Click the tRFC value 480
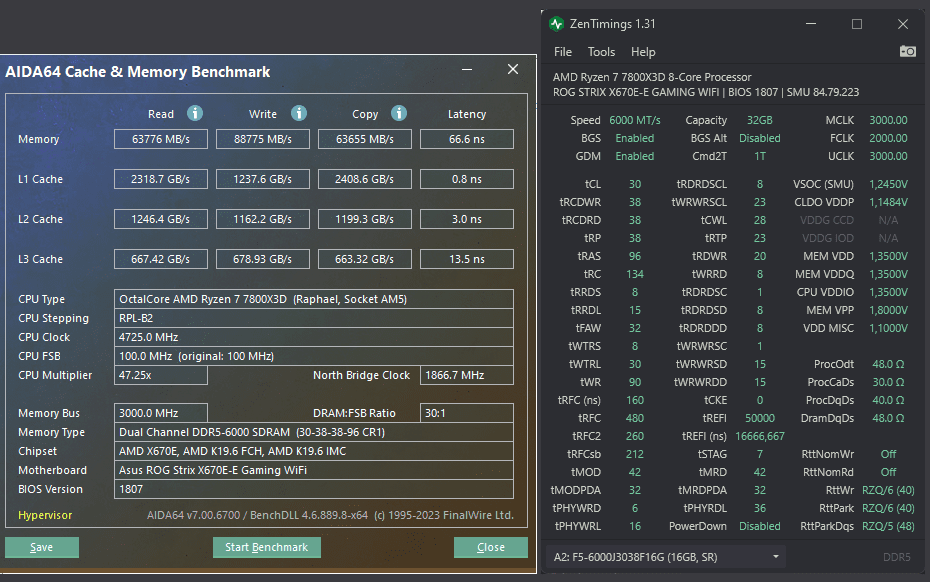The width and height of the screenshot is (930, 582). pos(635,418)
